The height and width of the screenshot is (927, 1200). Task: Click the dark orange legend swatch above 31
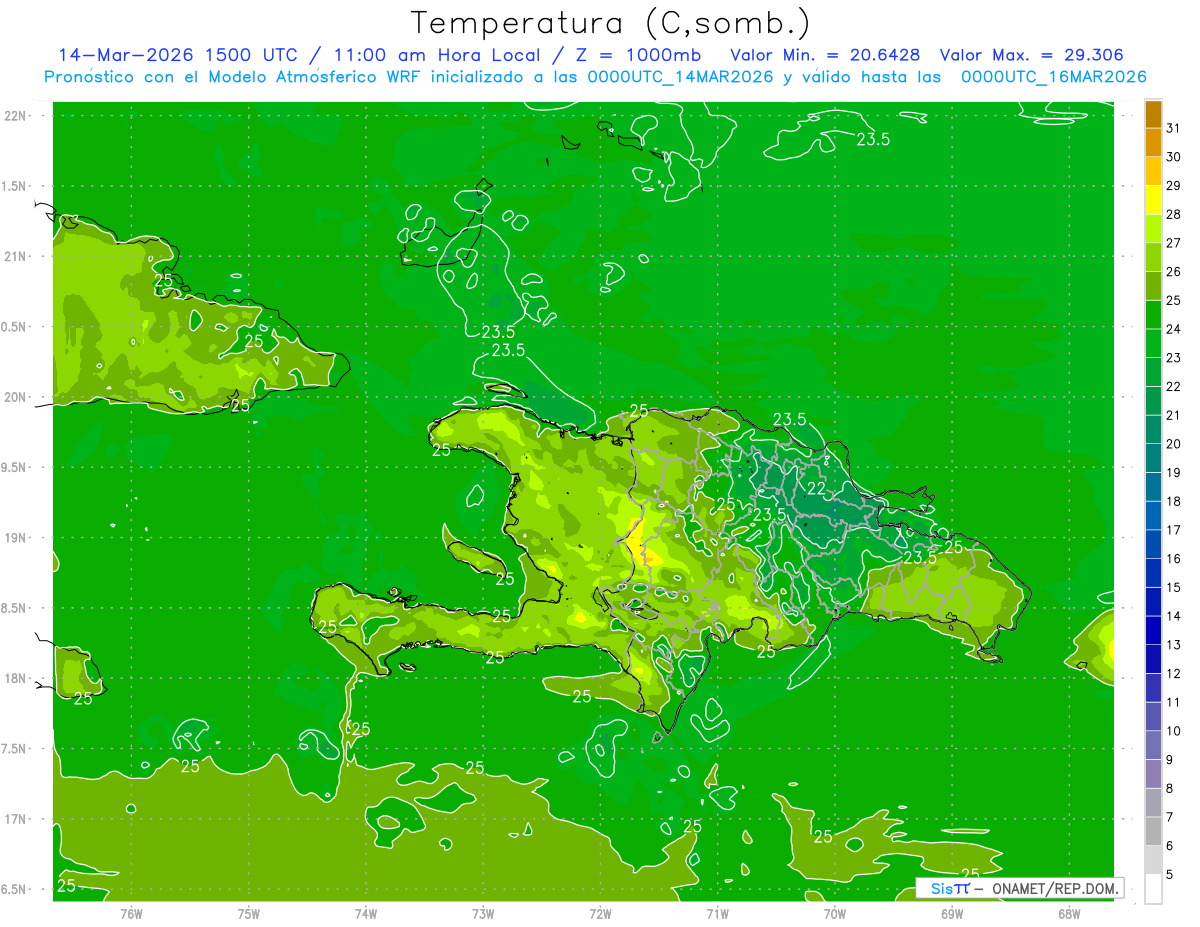(1153, 115)
